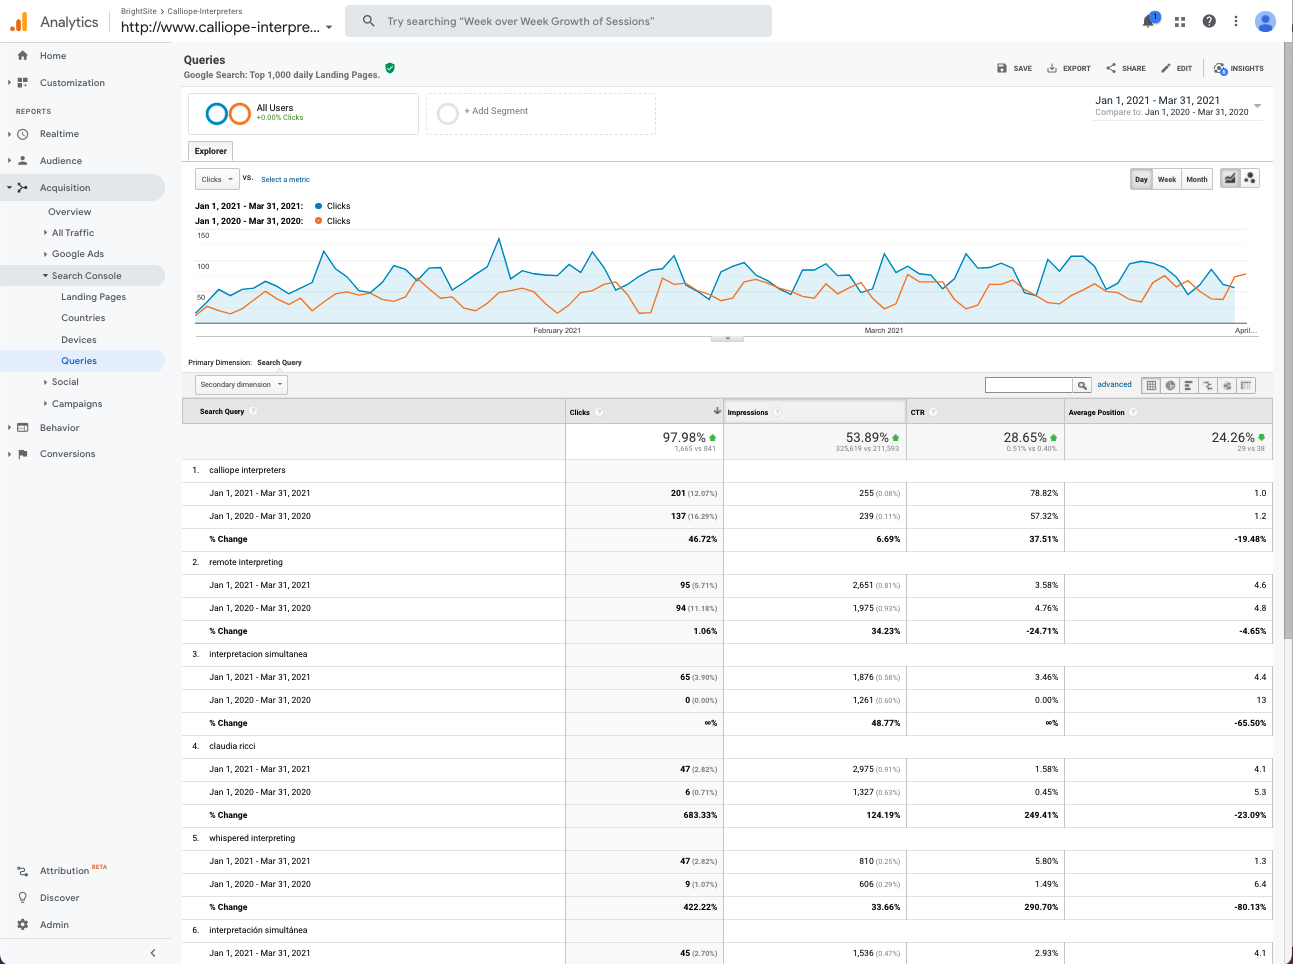Toggle the chart to Month granularity
1293x964 pixels.
pyautogui.click(x=1196, y=178)
